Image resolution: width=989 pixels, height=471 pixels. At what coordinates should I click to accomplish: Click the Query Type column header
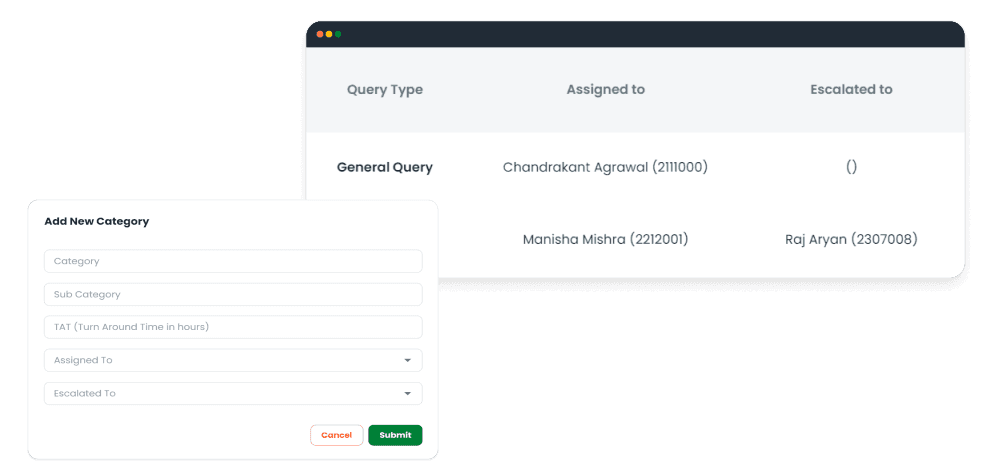(385, 90)
